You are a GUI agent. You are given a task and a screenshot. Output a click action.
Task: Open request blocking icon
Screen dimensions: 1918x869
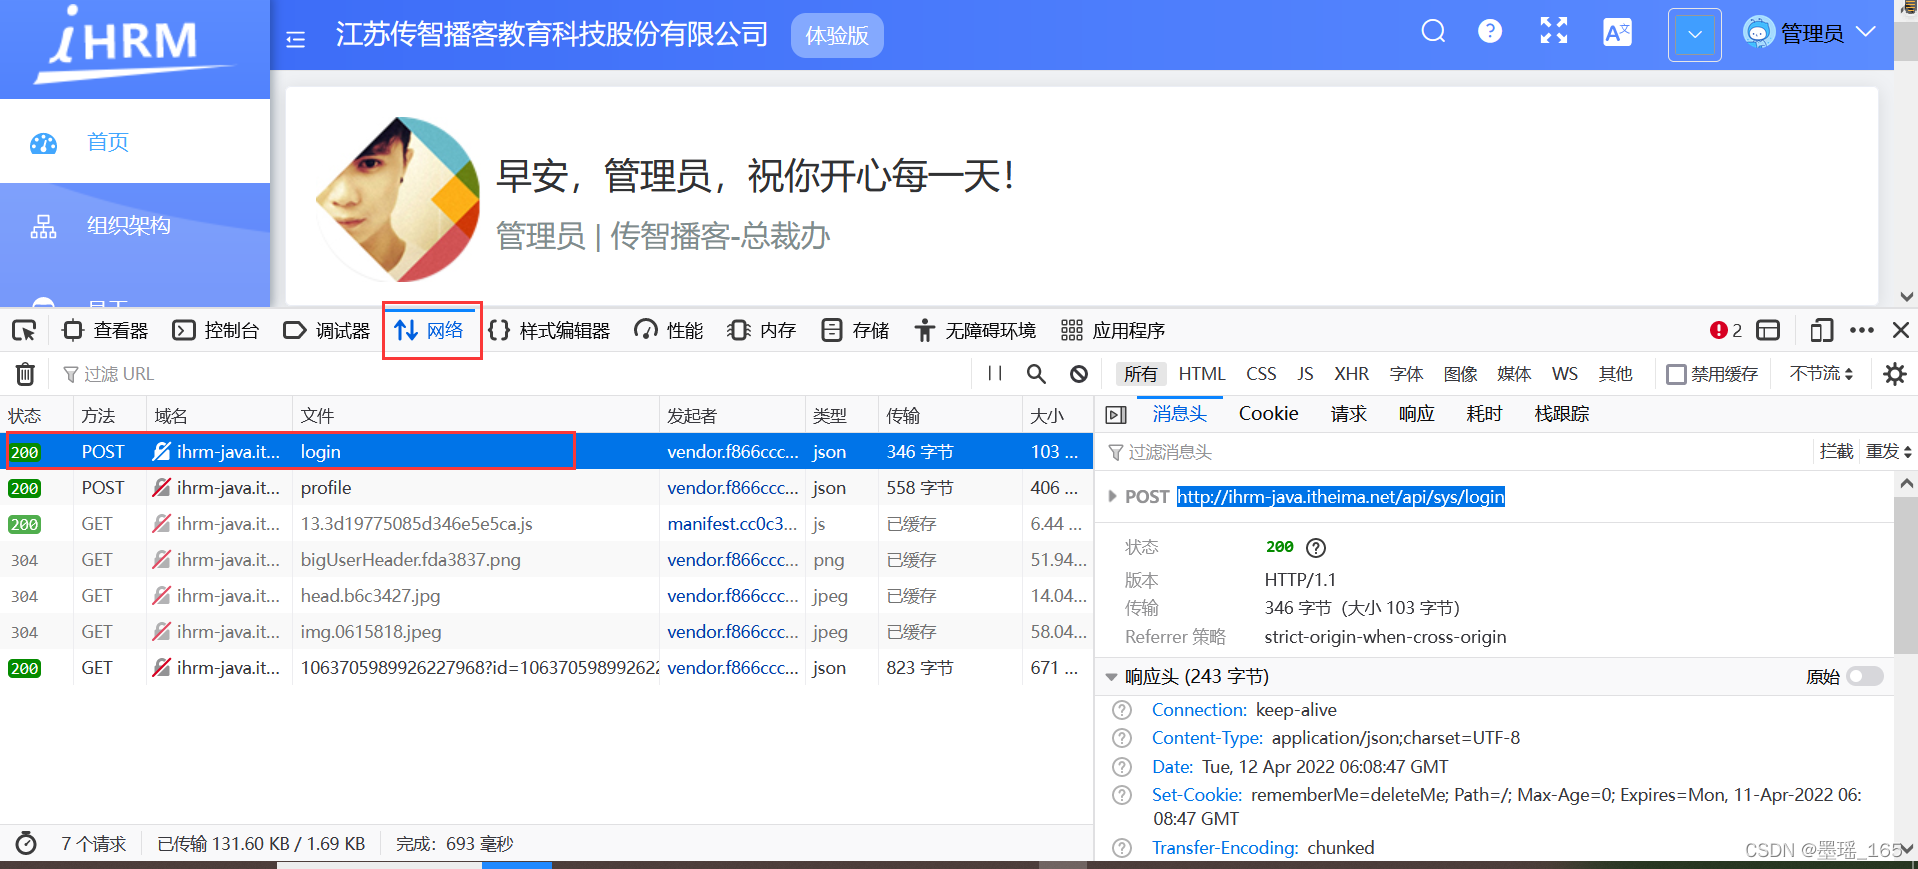coord(1079,373)
